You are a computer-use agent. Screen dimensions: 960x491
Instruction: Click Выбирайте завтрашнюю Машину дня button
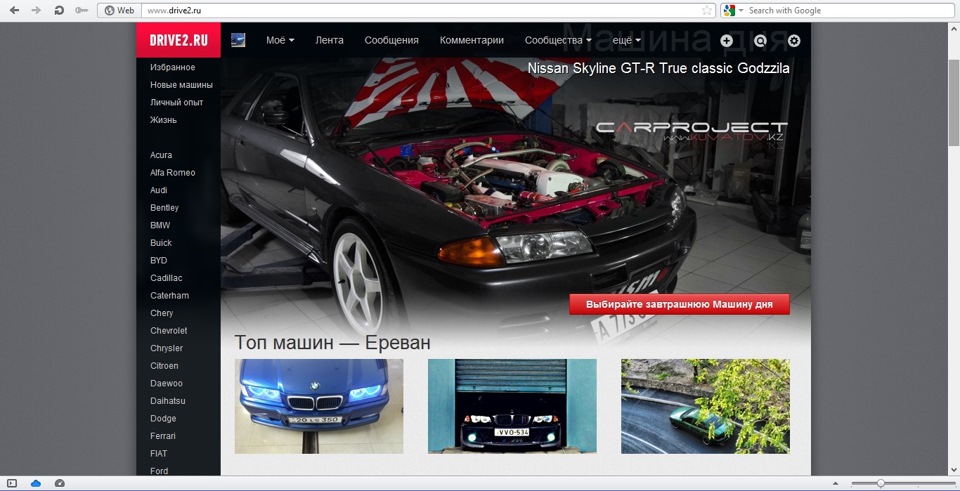[x=679, y=304]
